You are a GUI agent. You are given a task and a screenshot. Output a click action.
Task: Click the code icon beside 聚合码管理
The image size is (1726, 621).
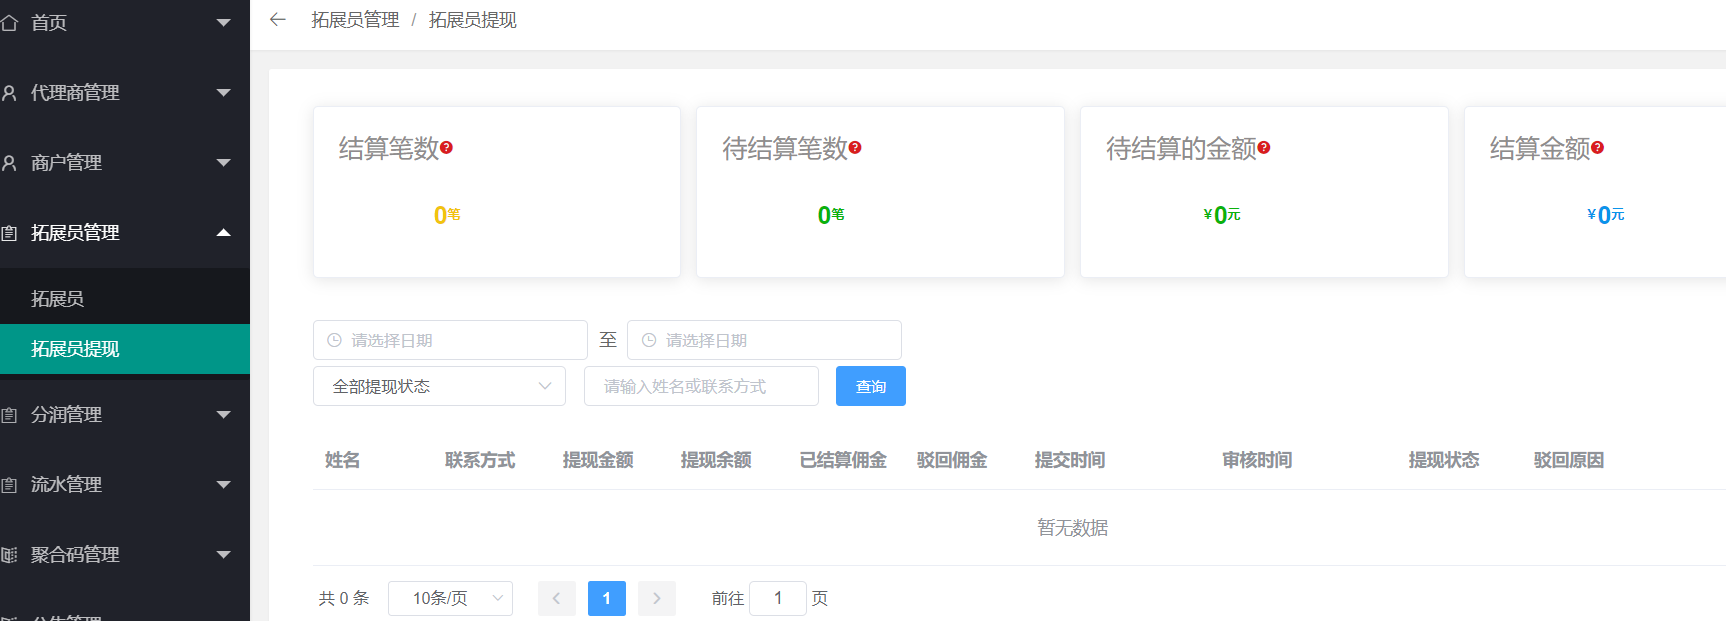pyautogui.click(x=9, y=554)
